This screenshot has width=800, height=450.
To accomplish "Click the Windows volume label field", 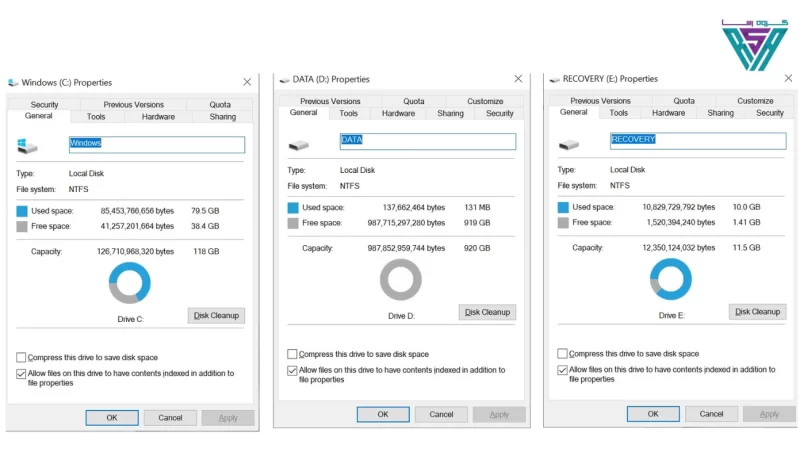I will click(157, 145).
